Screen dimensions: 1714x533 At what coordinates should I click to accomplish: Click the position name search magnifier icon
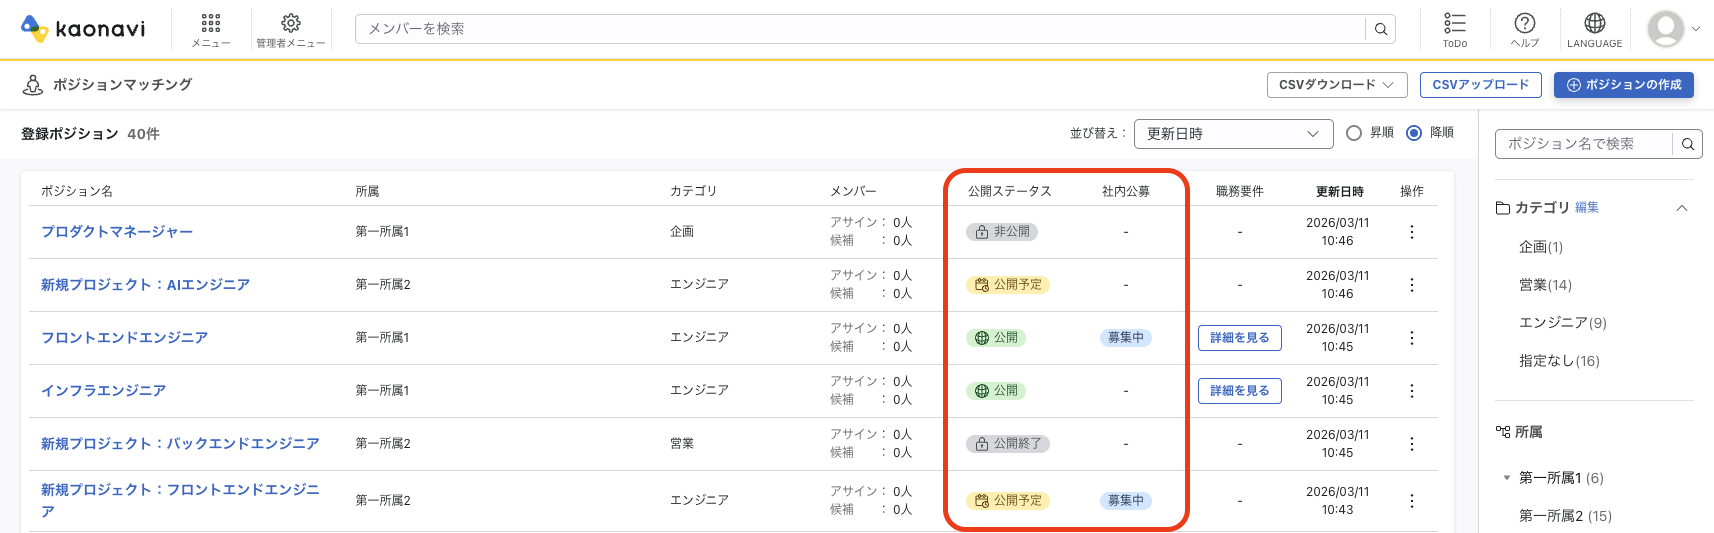[x=1687, y=144]
